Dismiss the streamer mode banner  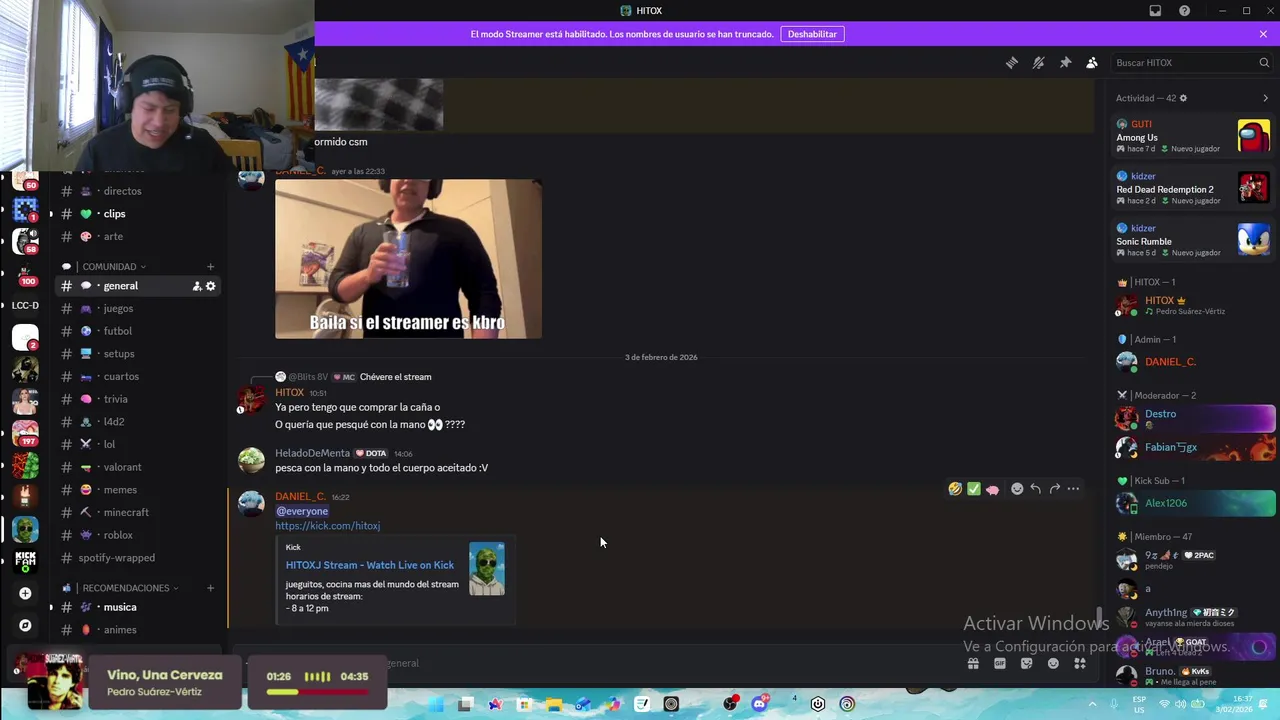pos(1263,34)
